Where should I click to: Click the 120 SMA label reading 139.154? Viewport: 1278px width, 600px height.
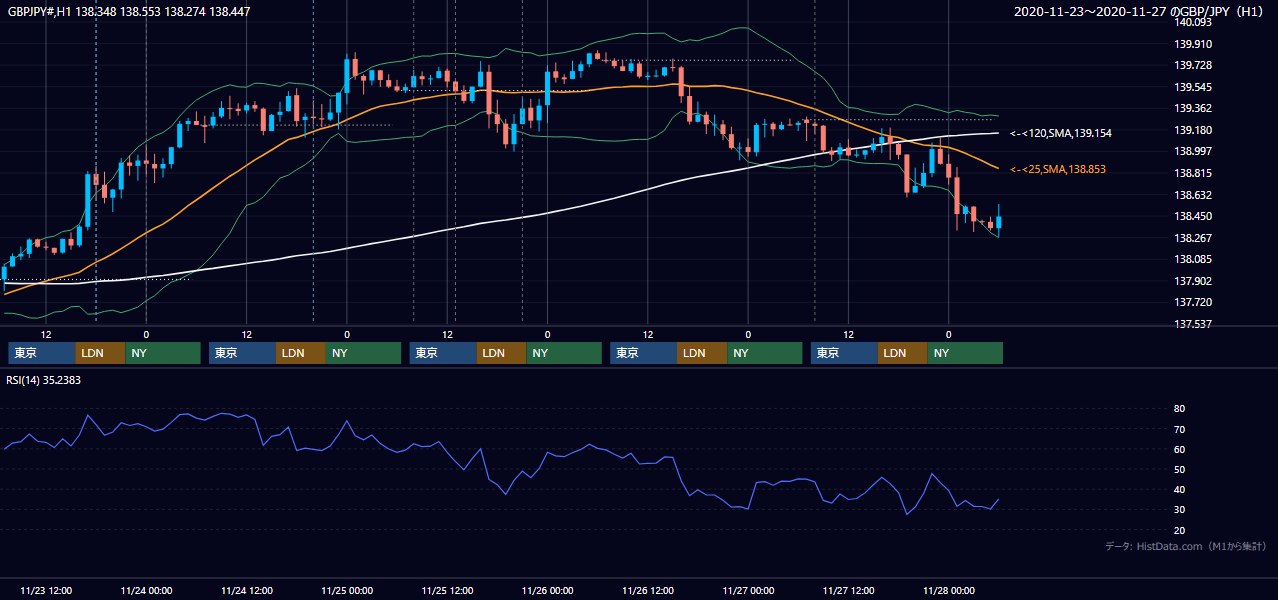(x=1061, y=133)
